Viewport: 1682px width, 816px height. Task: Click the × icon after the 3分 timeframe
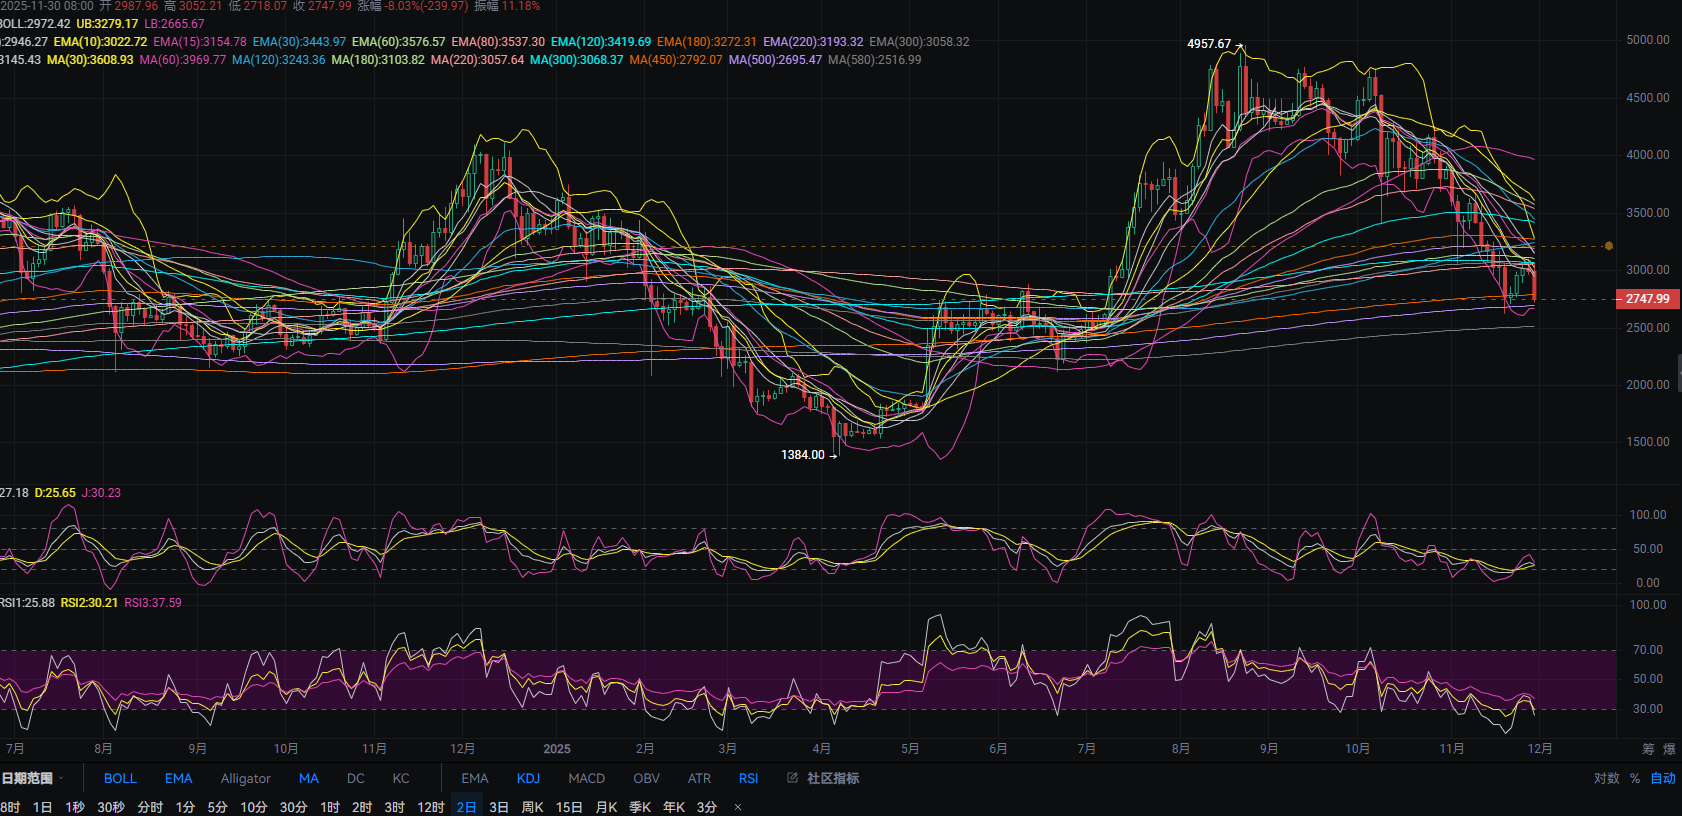(x=738, y=807)
